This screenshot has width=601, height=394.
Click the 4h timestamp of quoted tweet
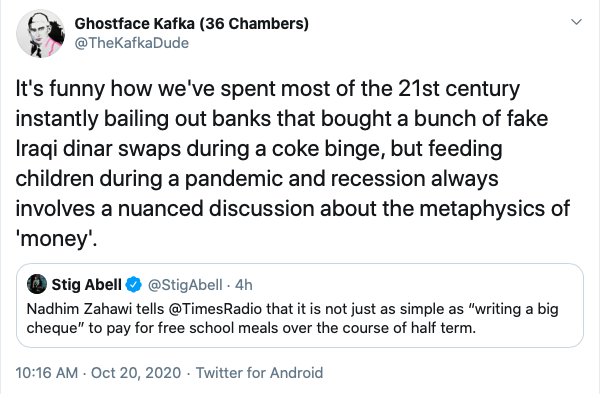[x=244, y=285]
